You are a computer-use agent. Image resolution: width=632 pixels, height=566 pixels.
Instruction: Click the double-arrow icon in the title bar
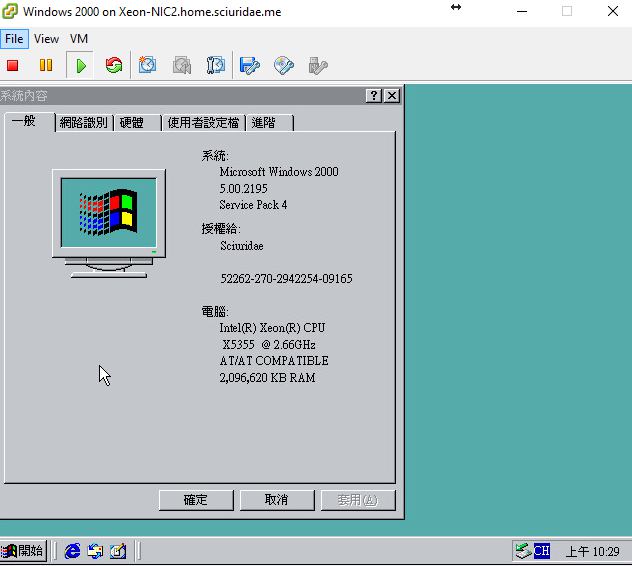[x=456, y=7]
